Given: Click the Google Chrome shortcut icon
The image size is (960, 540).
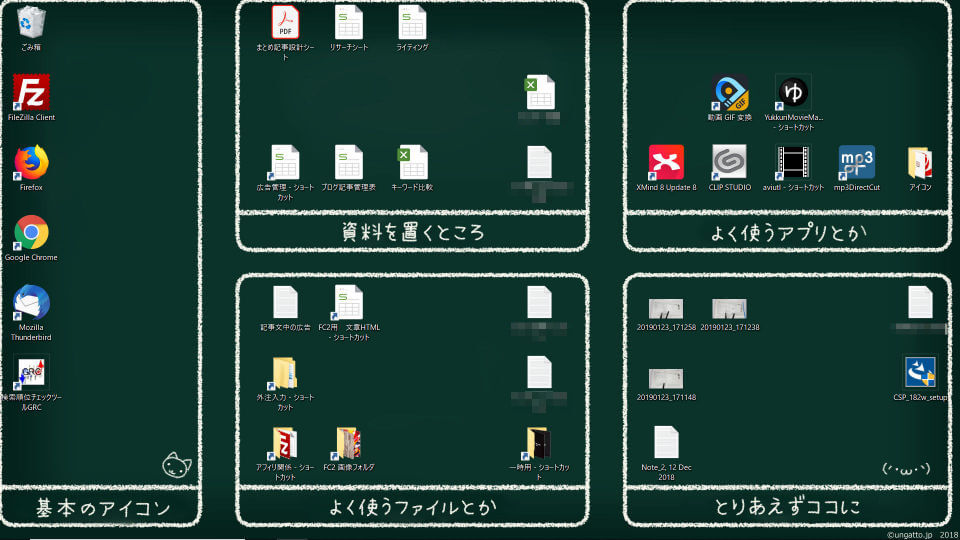Looking at the screenshot, I should [x=31, y=233].
